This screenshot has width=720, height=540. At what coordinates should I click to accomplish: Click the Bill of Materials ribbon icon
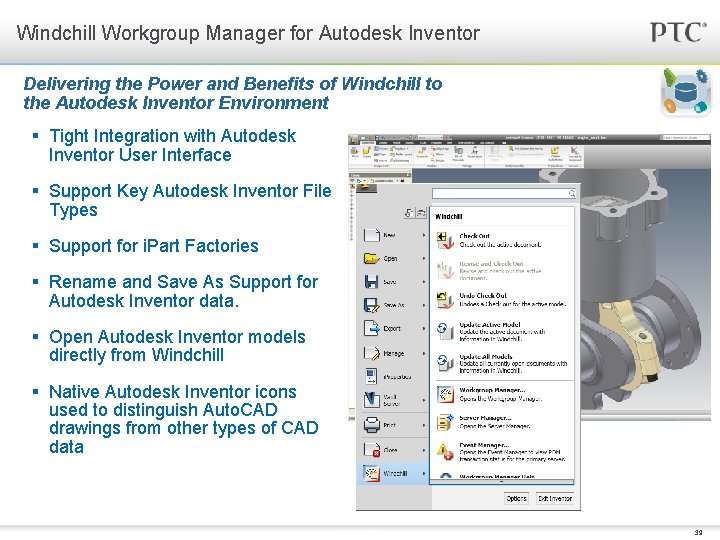(x=458, y=150)
